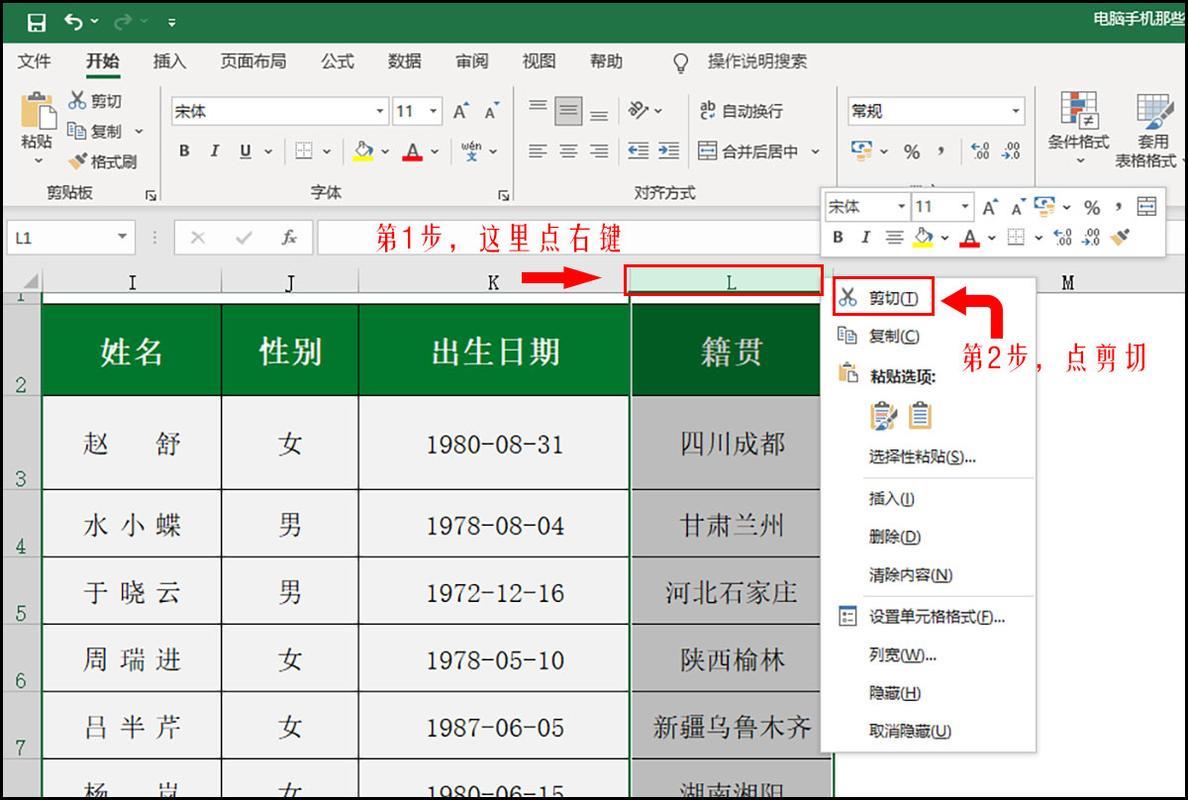Click the phonetic guide wén icon
Viewport: 1188px width, 800px height.
coord(471,151)
